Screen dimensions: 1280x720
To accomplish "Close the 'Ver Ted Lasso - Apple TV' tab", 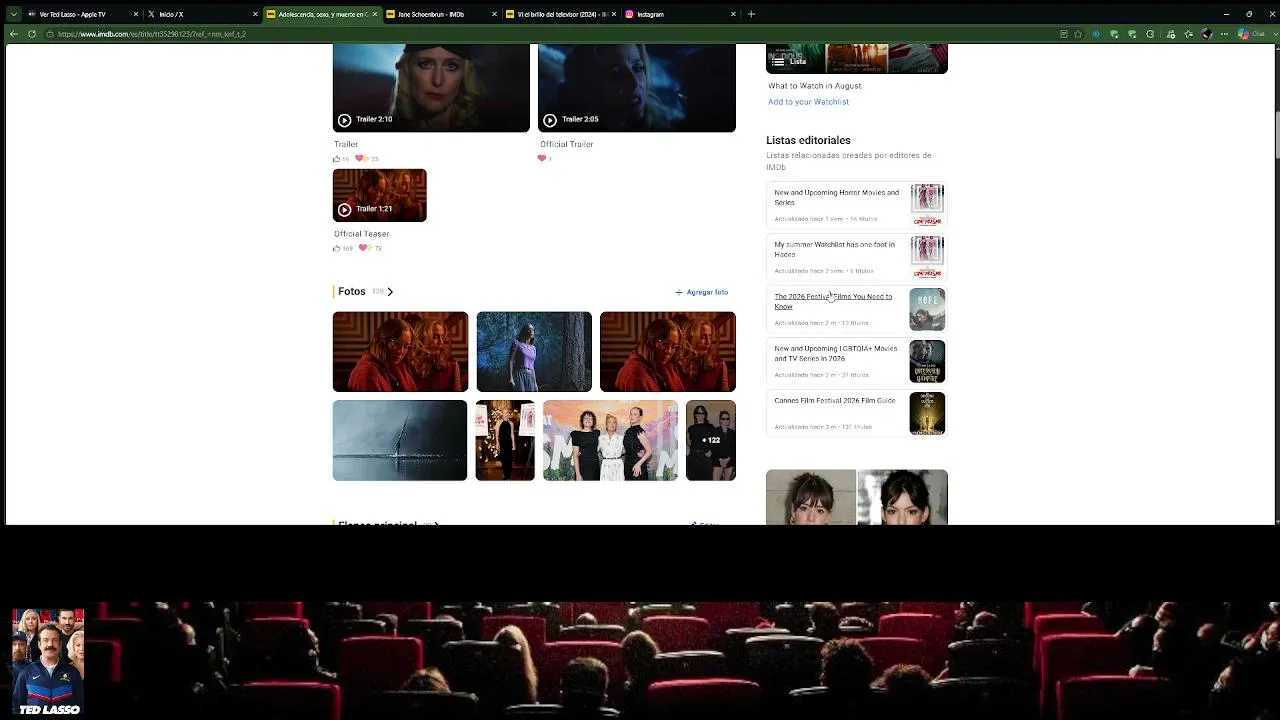I will (136, 14).
